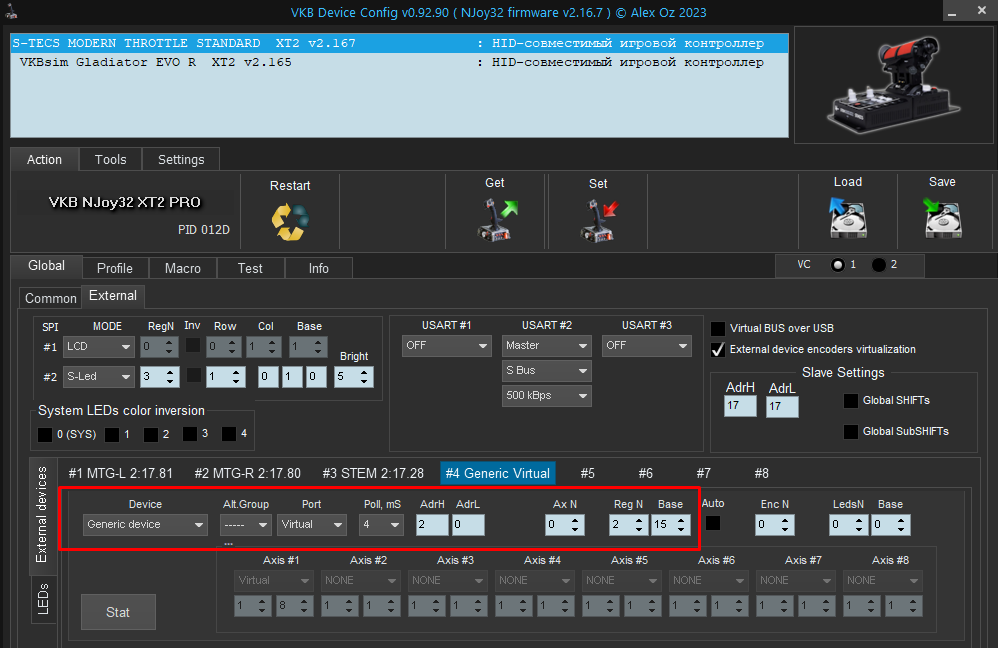Screen dimensions: 998x648
Task: Select VKBsim Gladiator EVO R device row
Action: tap(400, 62)
